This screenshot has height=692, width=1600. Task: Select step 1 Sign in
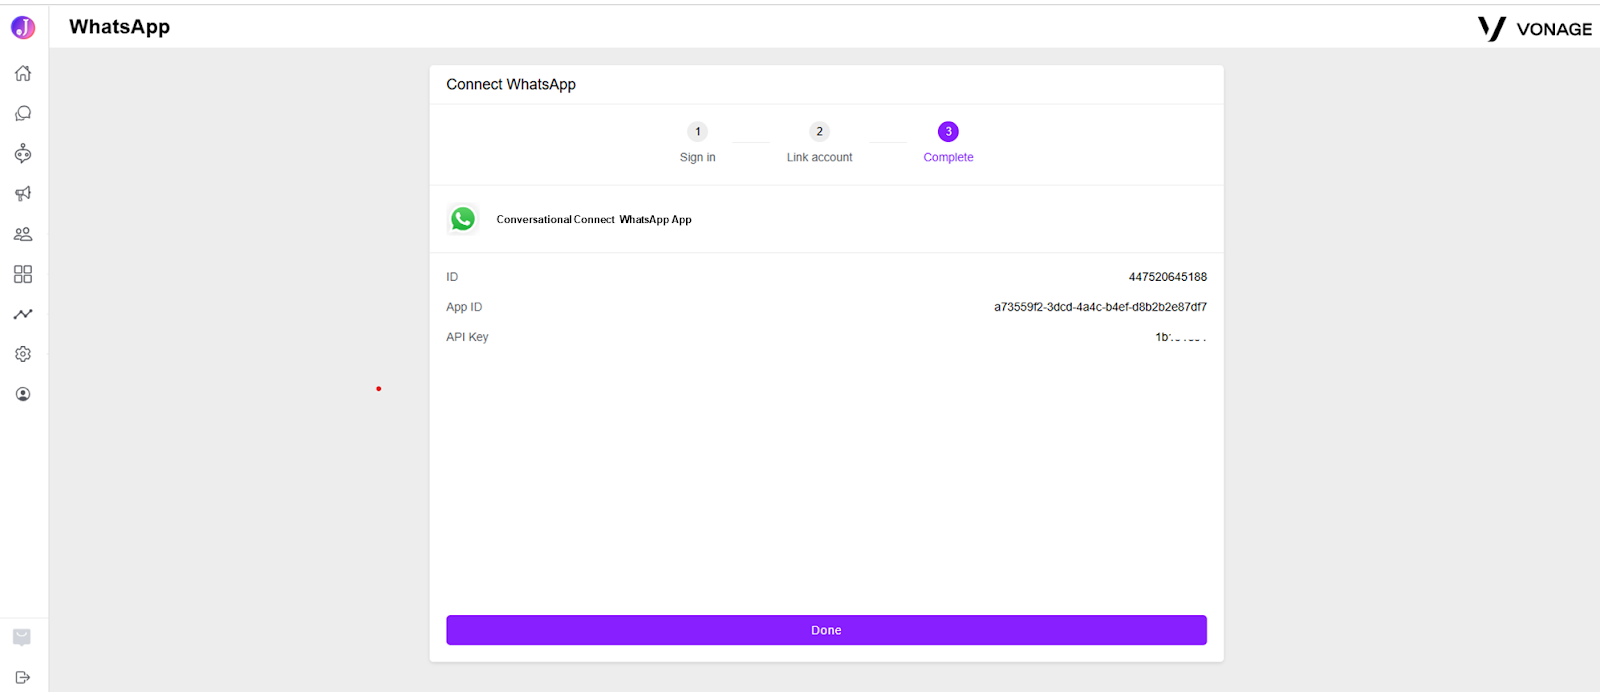[x=698, y=142]
